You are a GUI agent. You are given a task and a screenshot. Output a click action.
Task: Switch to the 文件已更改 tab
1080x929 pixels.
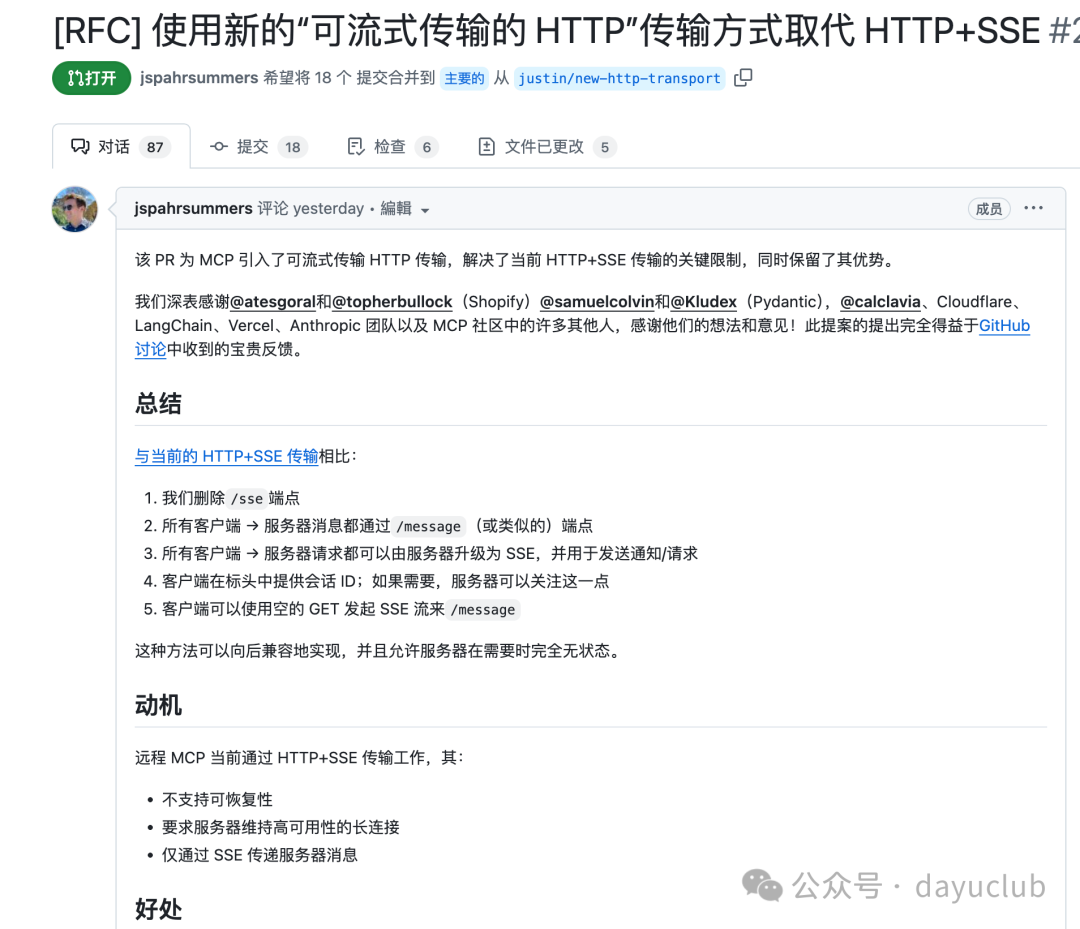(x=545, y=146)
